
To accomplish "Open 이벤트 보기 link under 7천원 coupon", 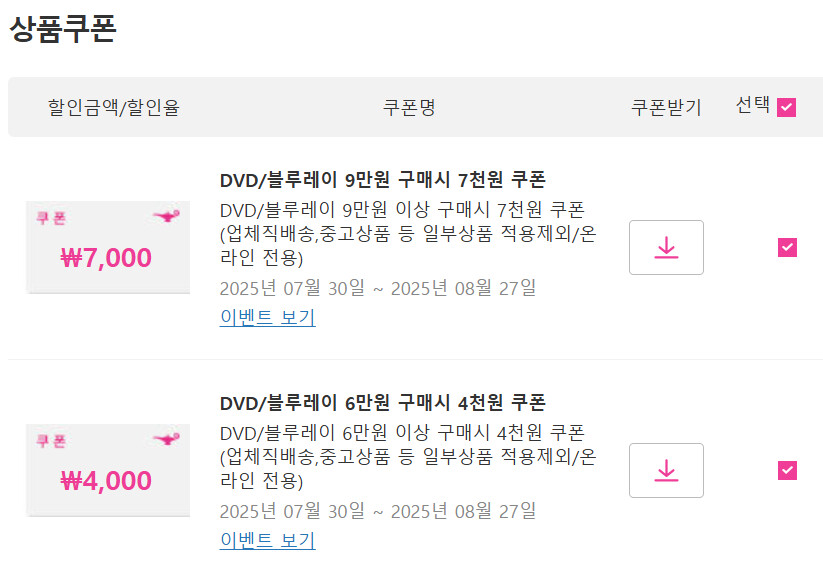I will [267, 318].
